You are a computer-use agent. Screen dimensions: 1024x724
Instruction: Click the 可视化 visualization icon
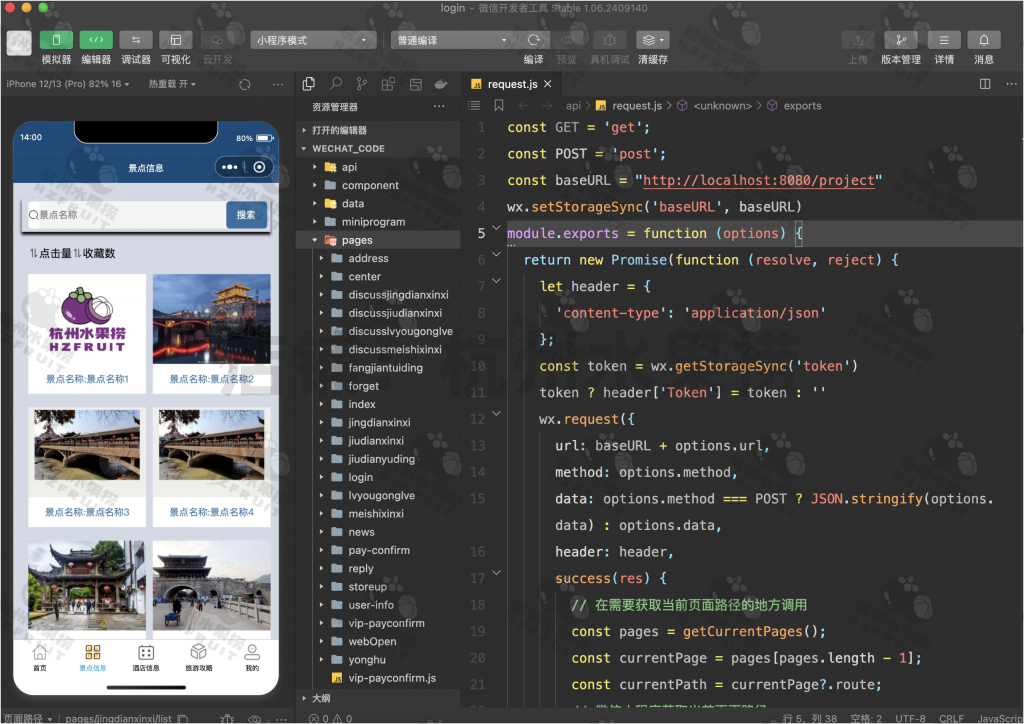pyautogui.click(x=176, y=40)
